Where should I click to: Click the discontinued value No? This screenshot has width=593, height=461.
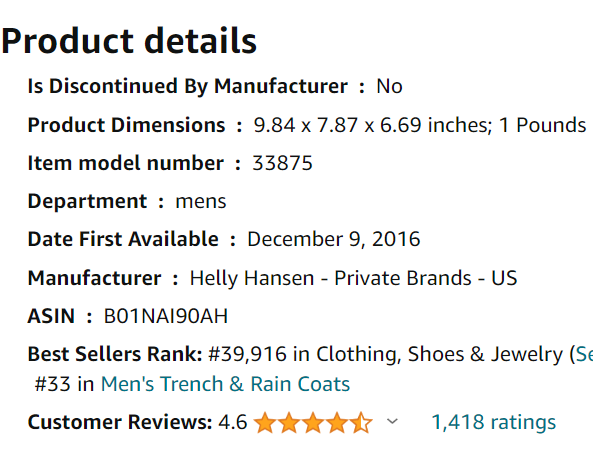[x=389, y=86]
